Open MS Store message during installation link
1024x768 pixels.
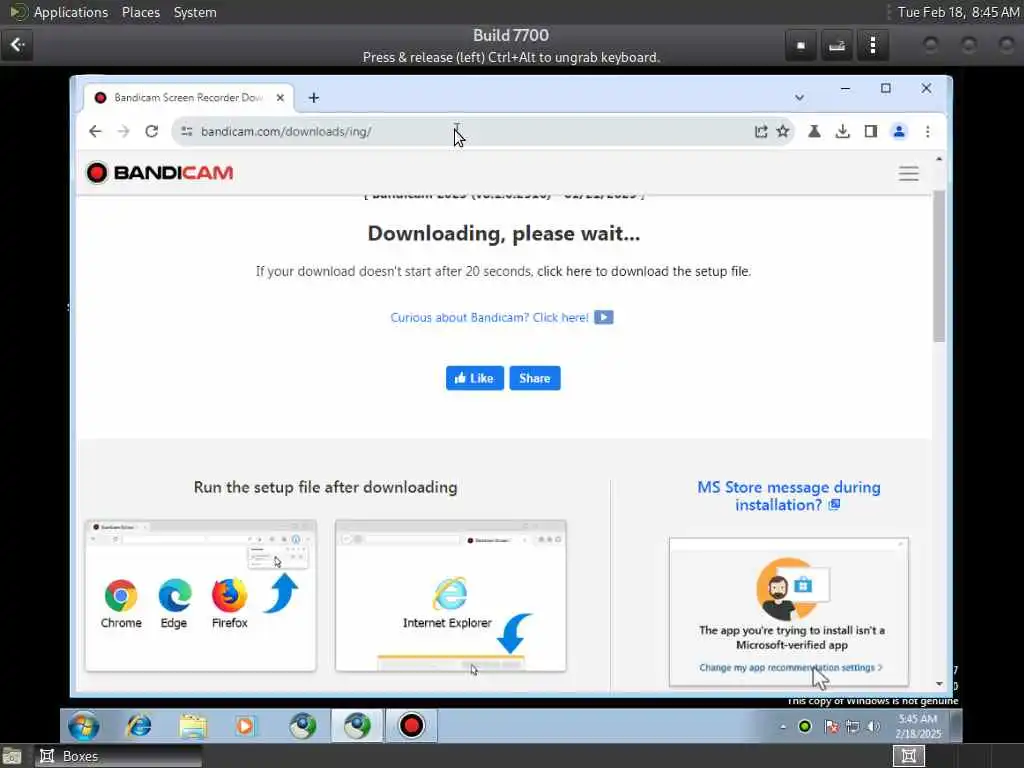(x=788, y=496)
